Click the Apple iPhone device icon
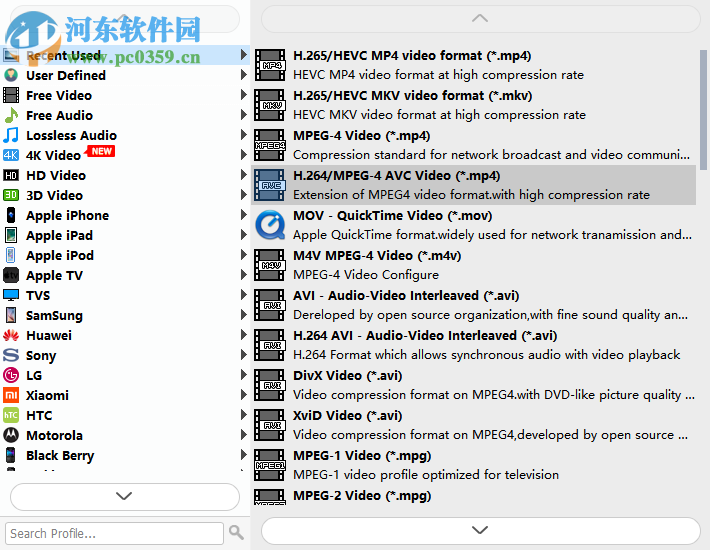This screenshot has width=710, height=550. pos(11,215)
